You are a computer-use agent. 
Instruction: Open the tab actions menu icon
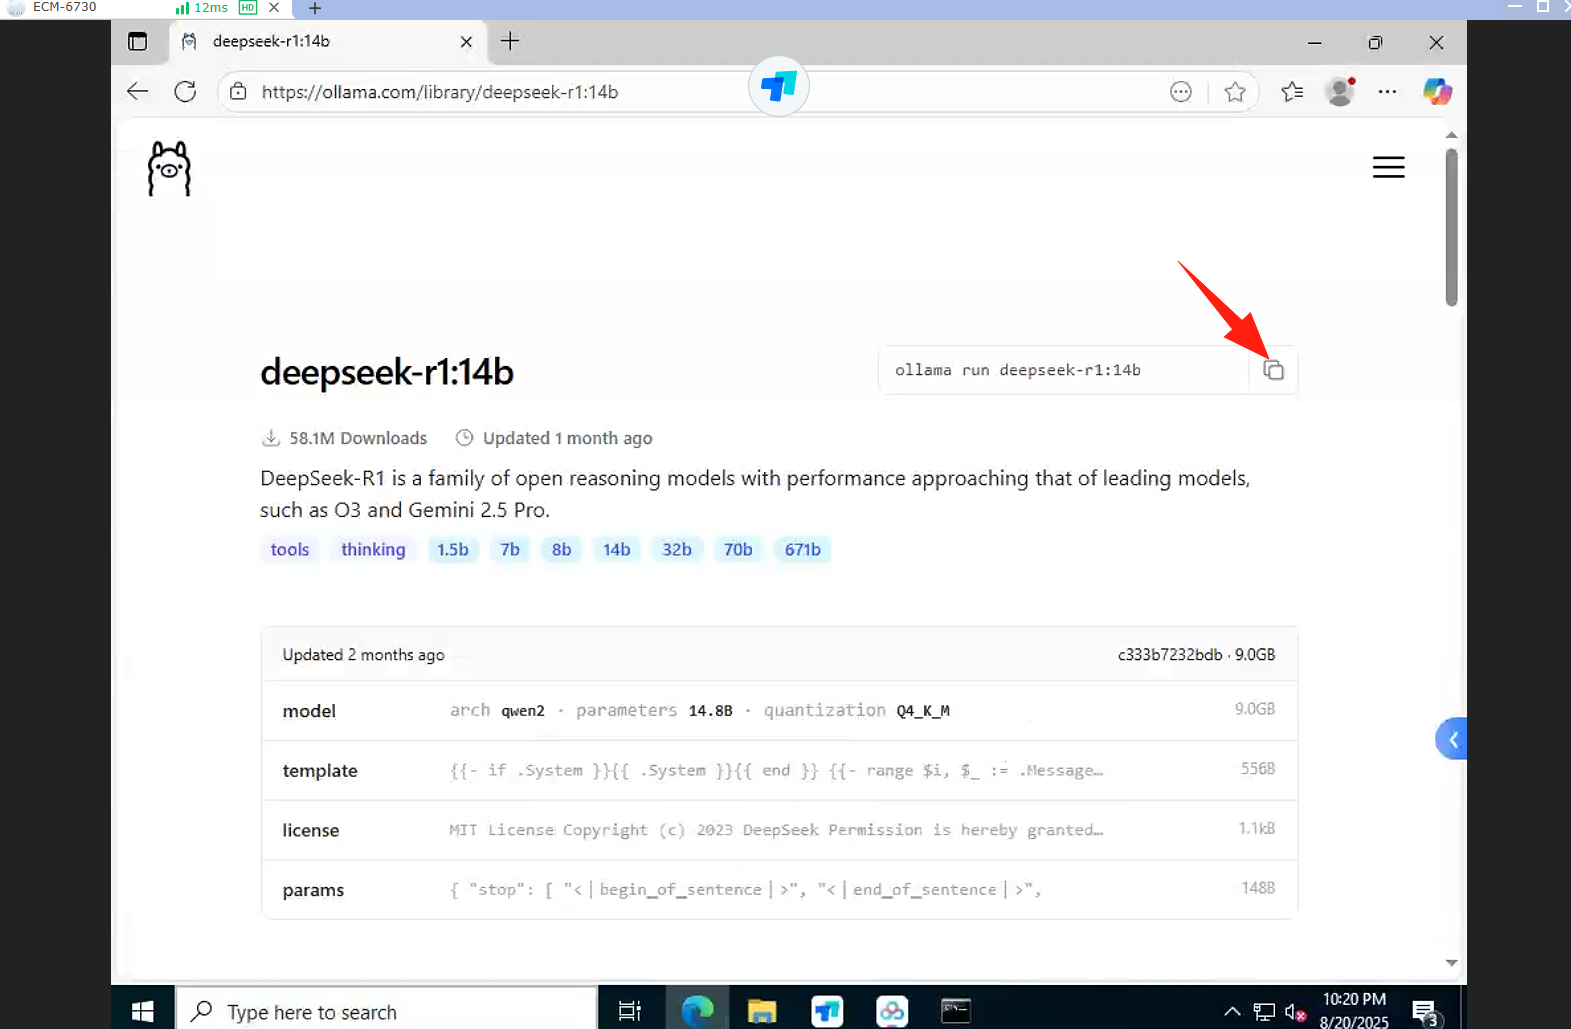(138, 41)
